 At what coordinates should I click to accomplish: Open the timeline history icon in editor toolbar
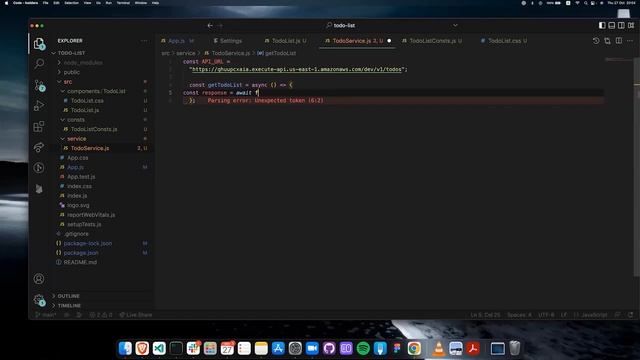pyautogui.click(x=596, y=41)
